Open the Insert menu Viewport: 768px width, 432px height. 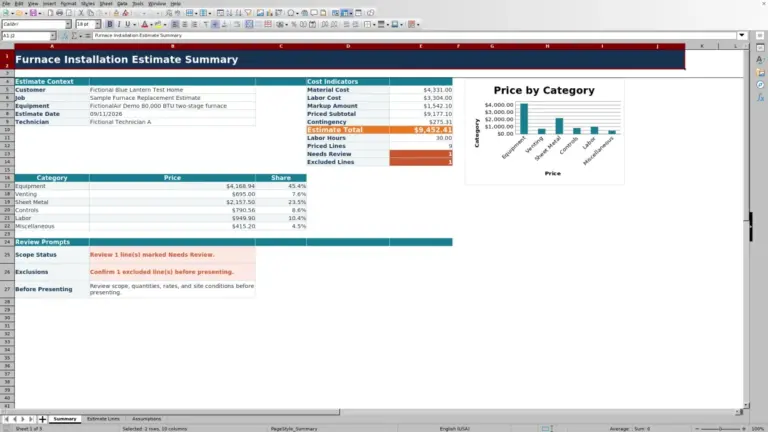coord(49,3)
